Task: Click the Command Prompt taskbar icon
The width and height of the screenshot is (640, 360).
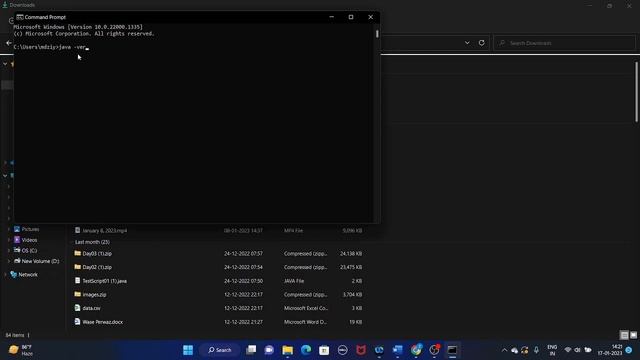Action: (452, 350)
